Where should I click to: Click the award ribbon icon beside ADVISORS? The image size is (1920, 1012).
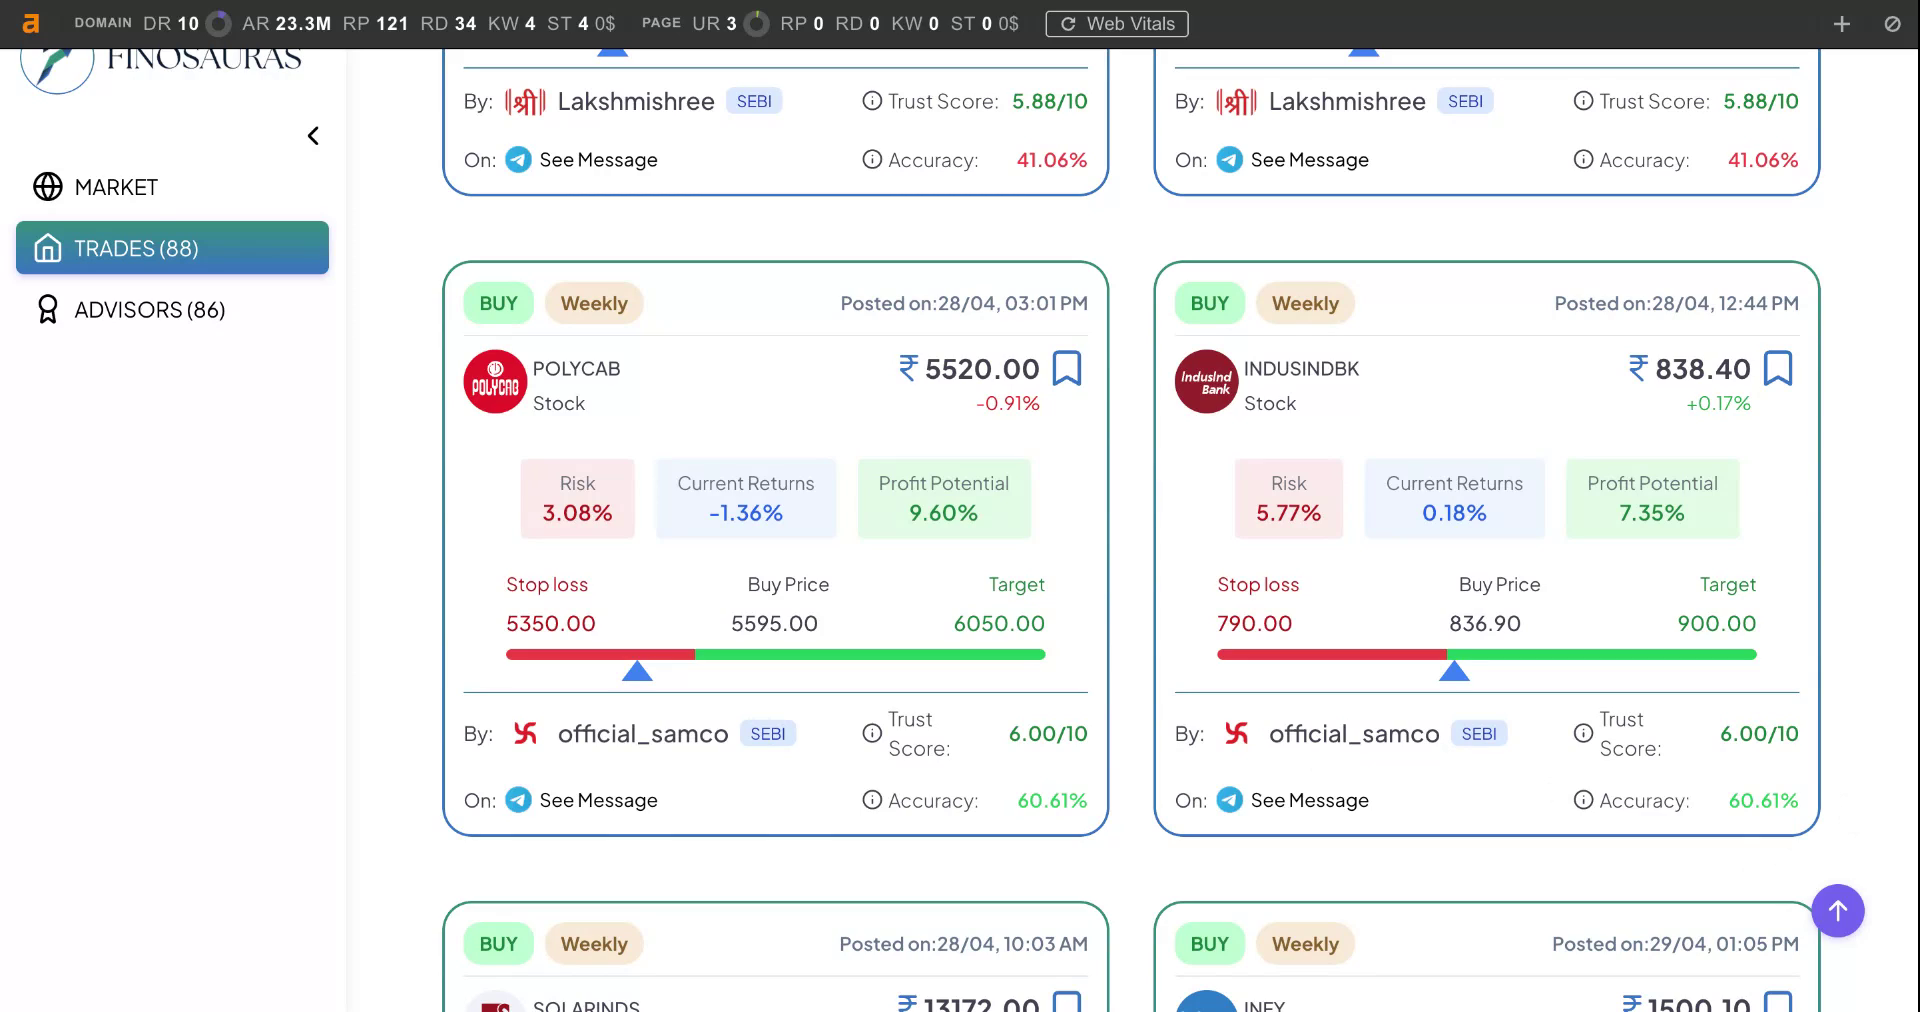point(47,310)
